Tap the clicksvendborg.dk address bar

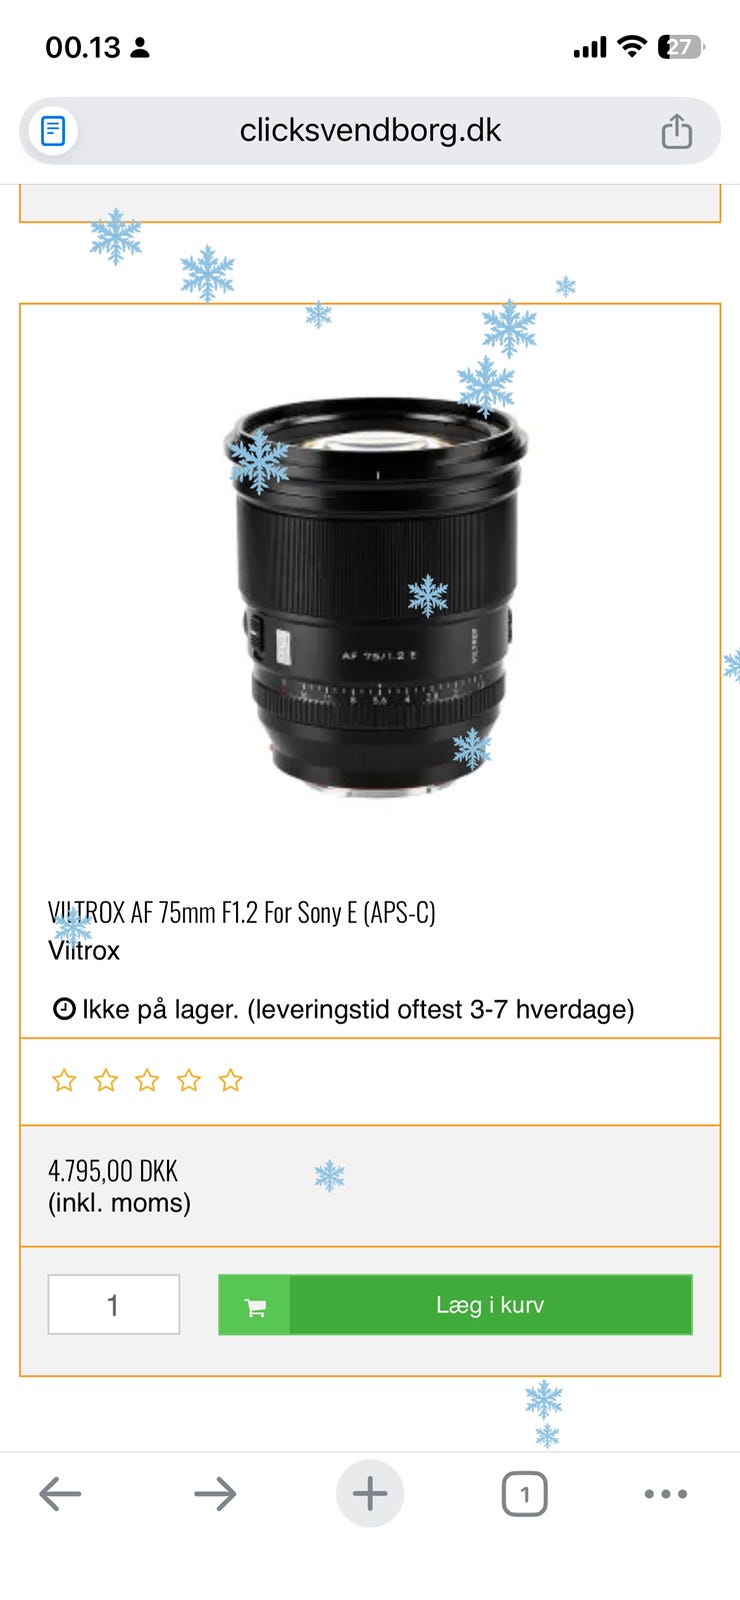pos(370,131)
